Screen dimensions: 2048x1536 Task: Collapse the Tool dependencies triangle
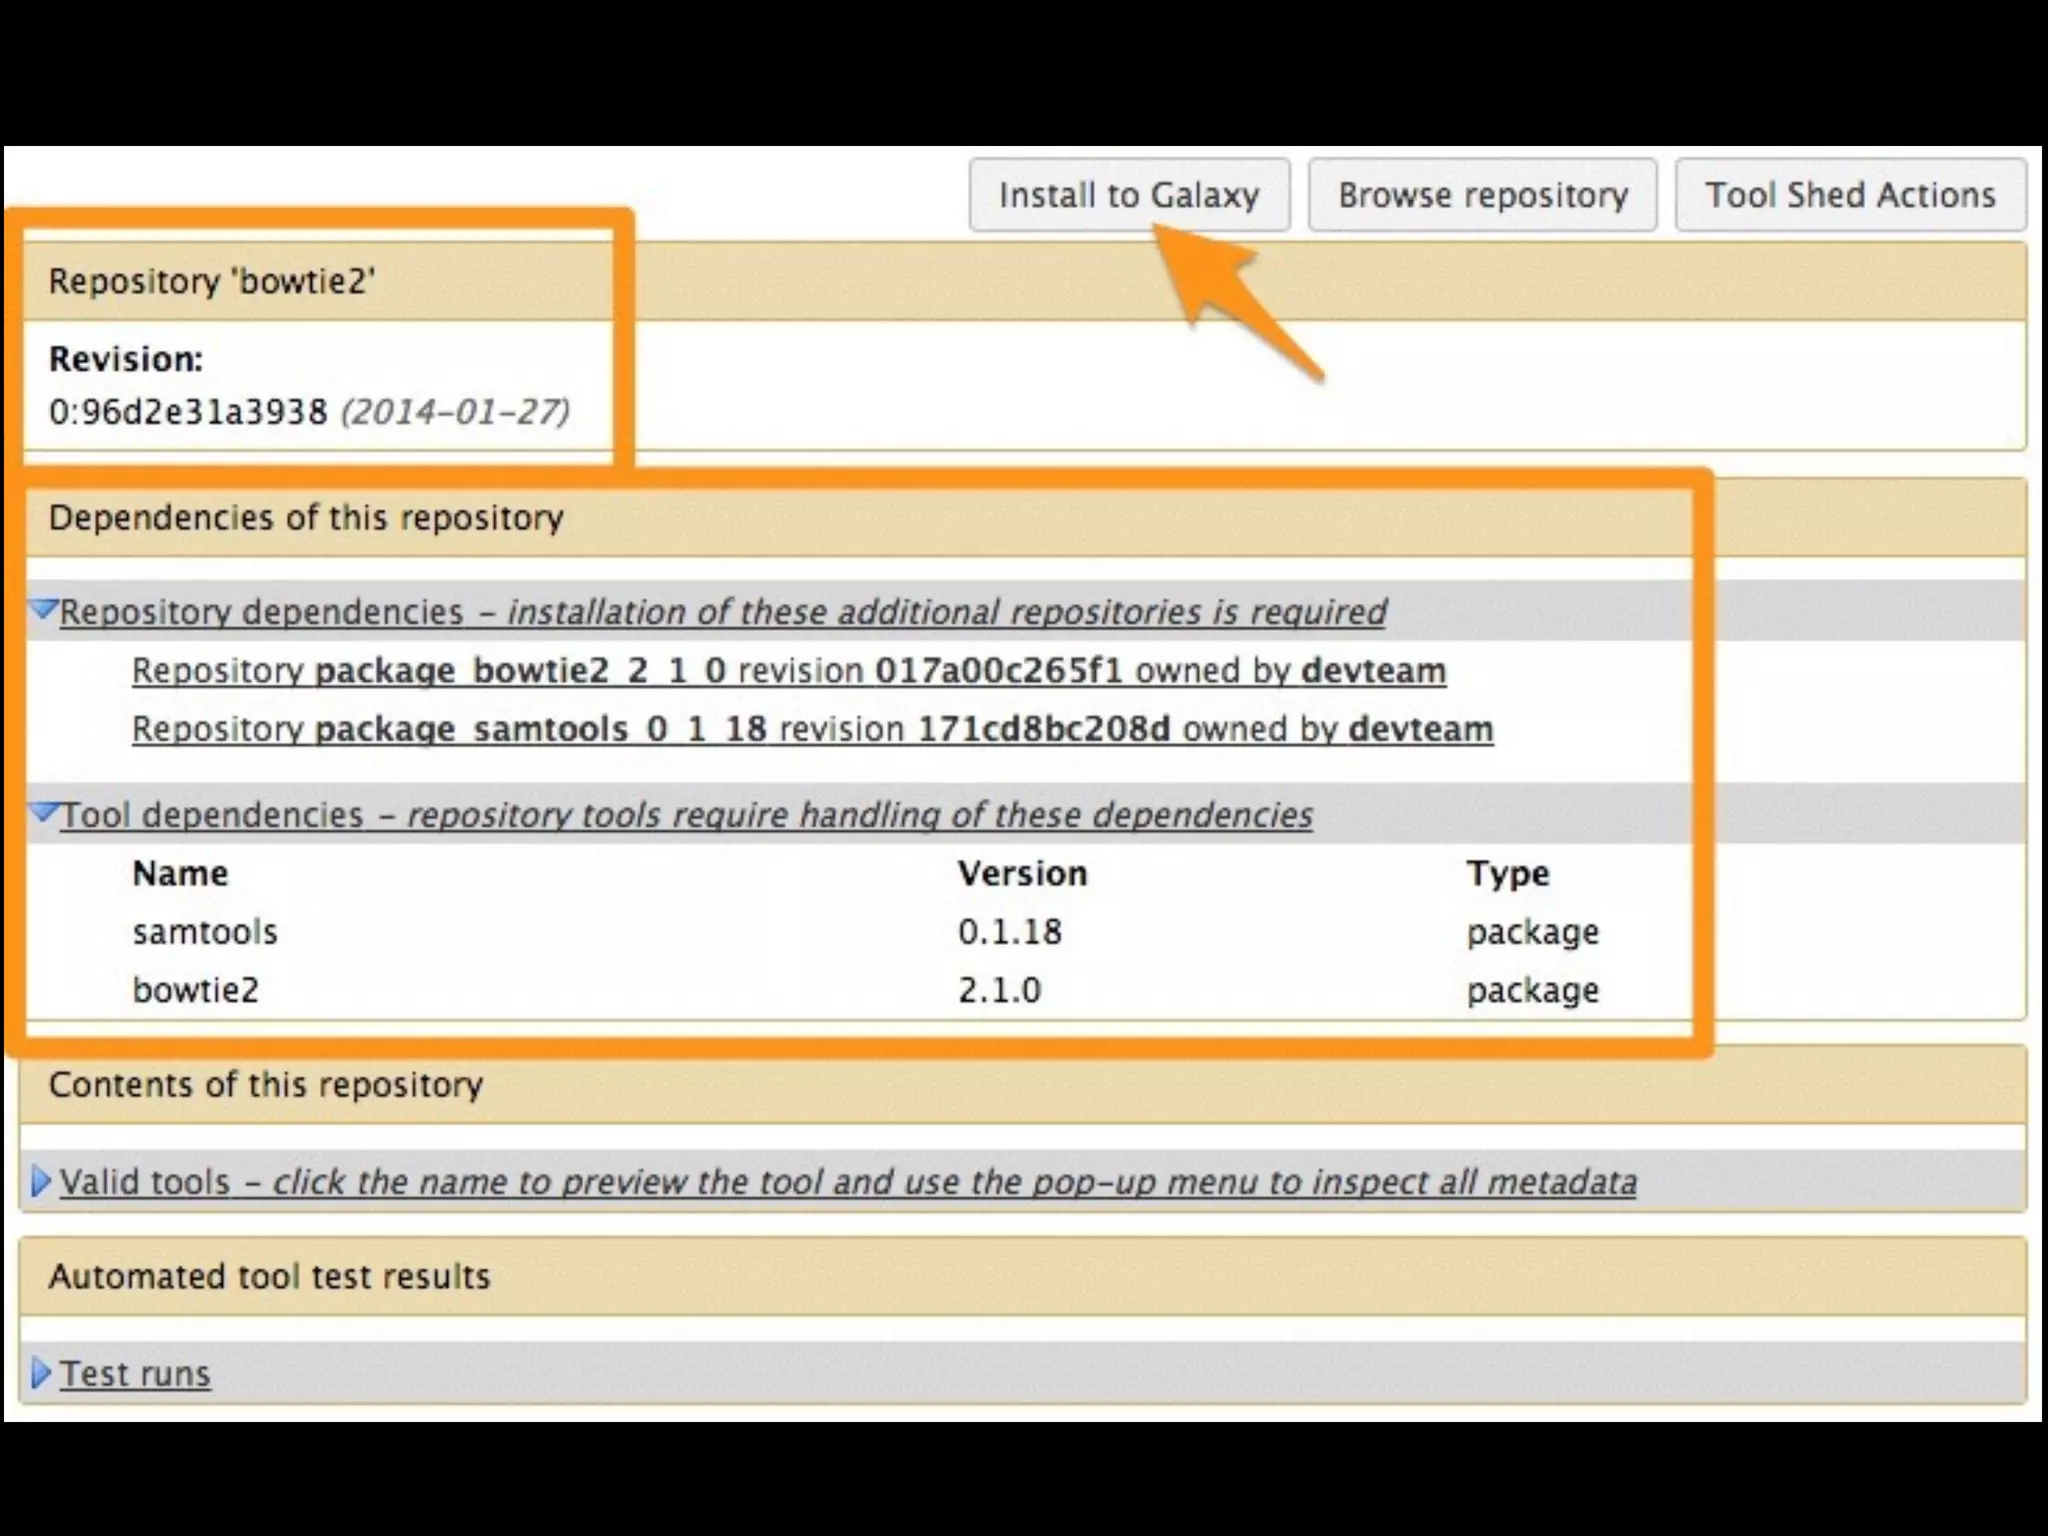[x=44, y=812]
